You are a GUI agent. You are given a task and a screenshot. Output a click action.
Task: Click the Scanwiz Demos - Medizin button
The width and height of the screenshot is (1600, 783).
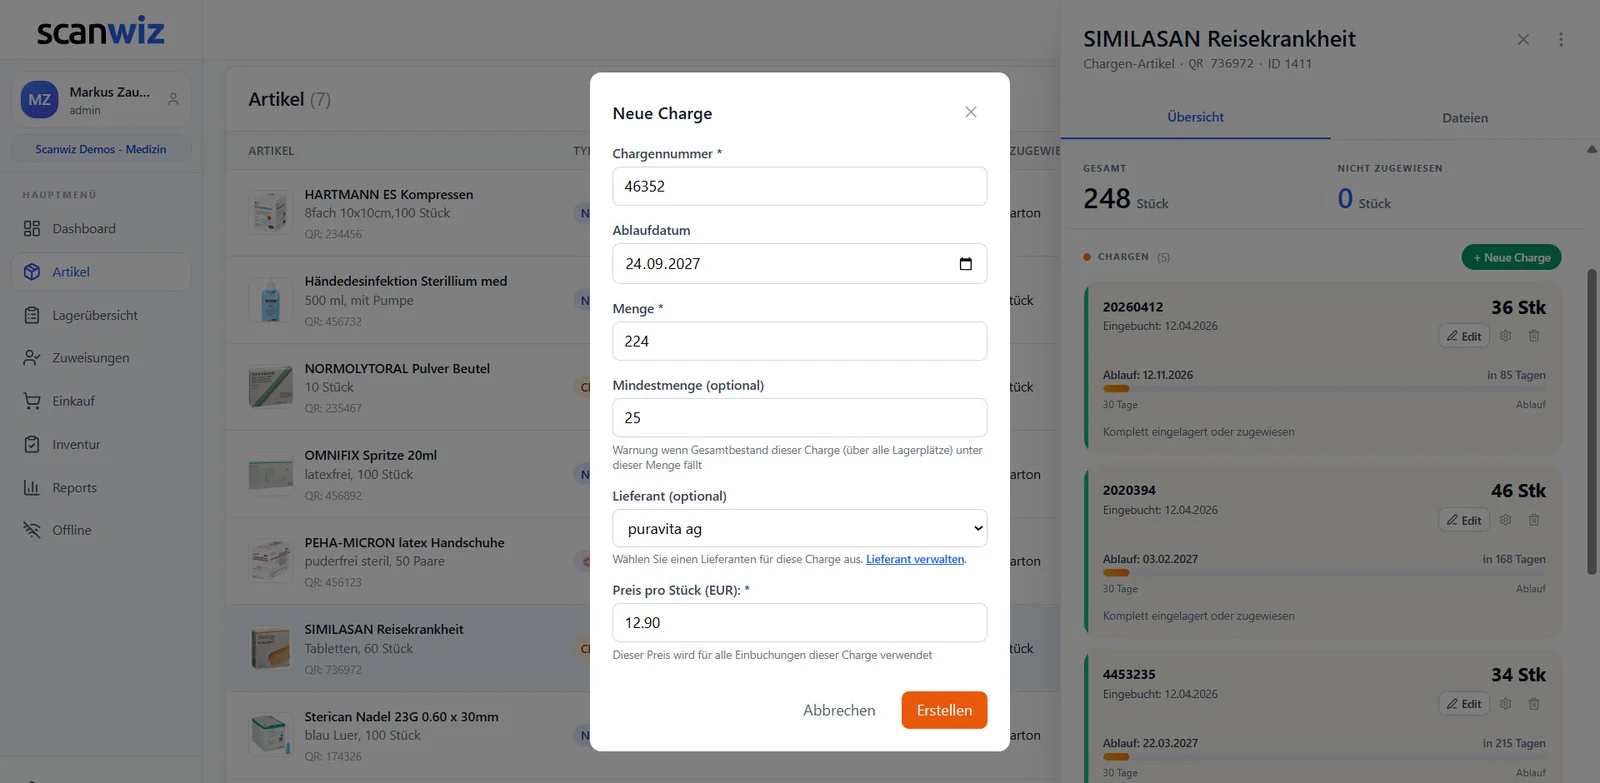point(101,149)
